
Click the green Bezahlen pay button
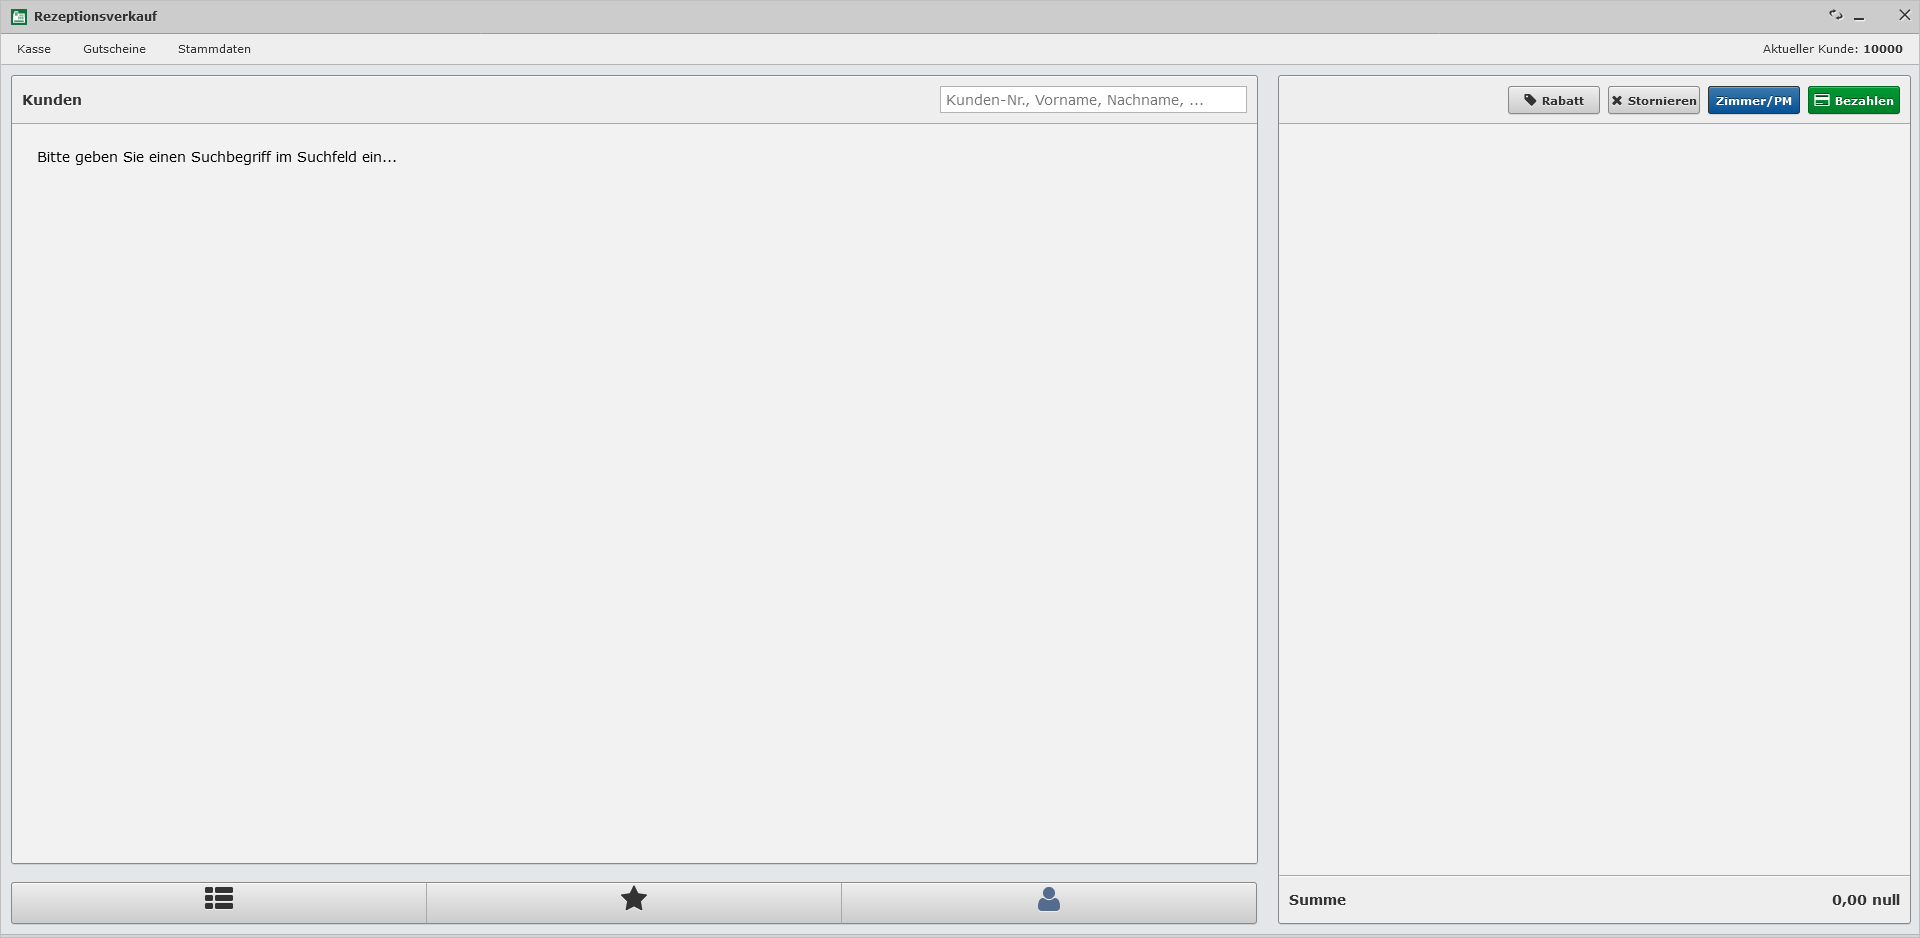(1854, 100)
